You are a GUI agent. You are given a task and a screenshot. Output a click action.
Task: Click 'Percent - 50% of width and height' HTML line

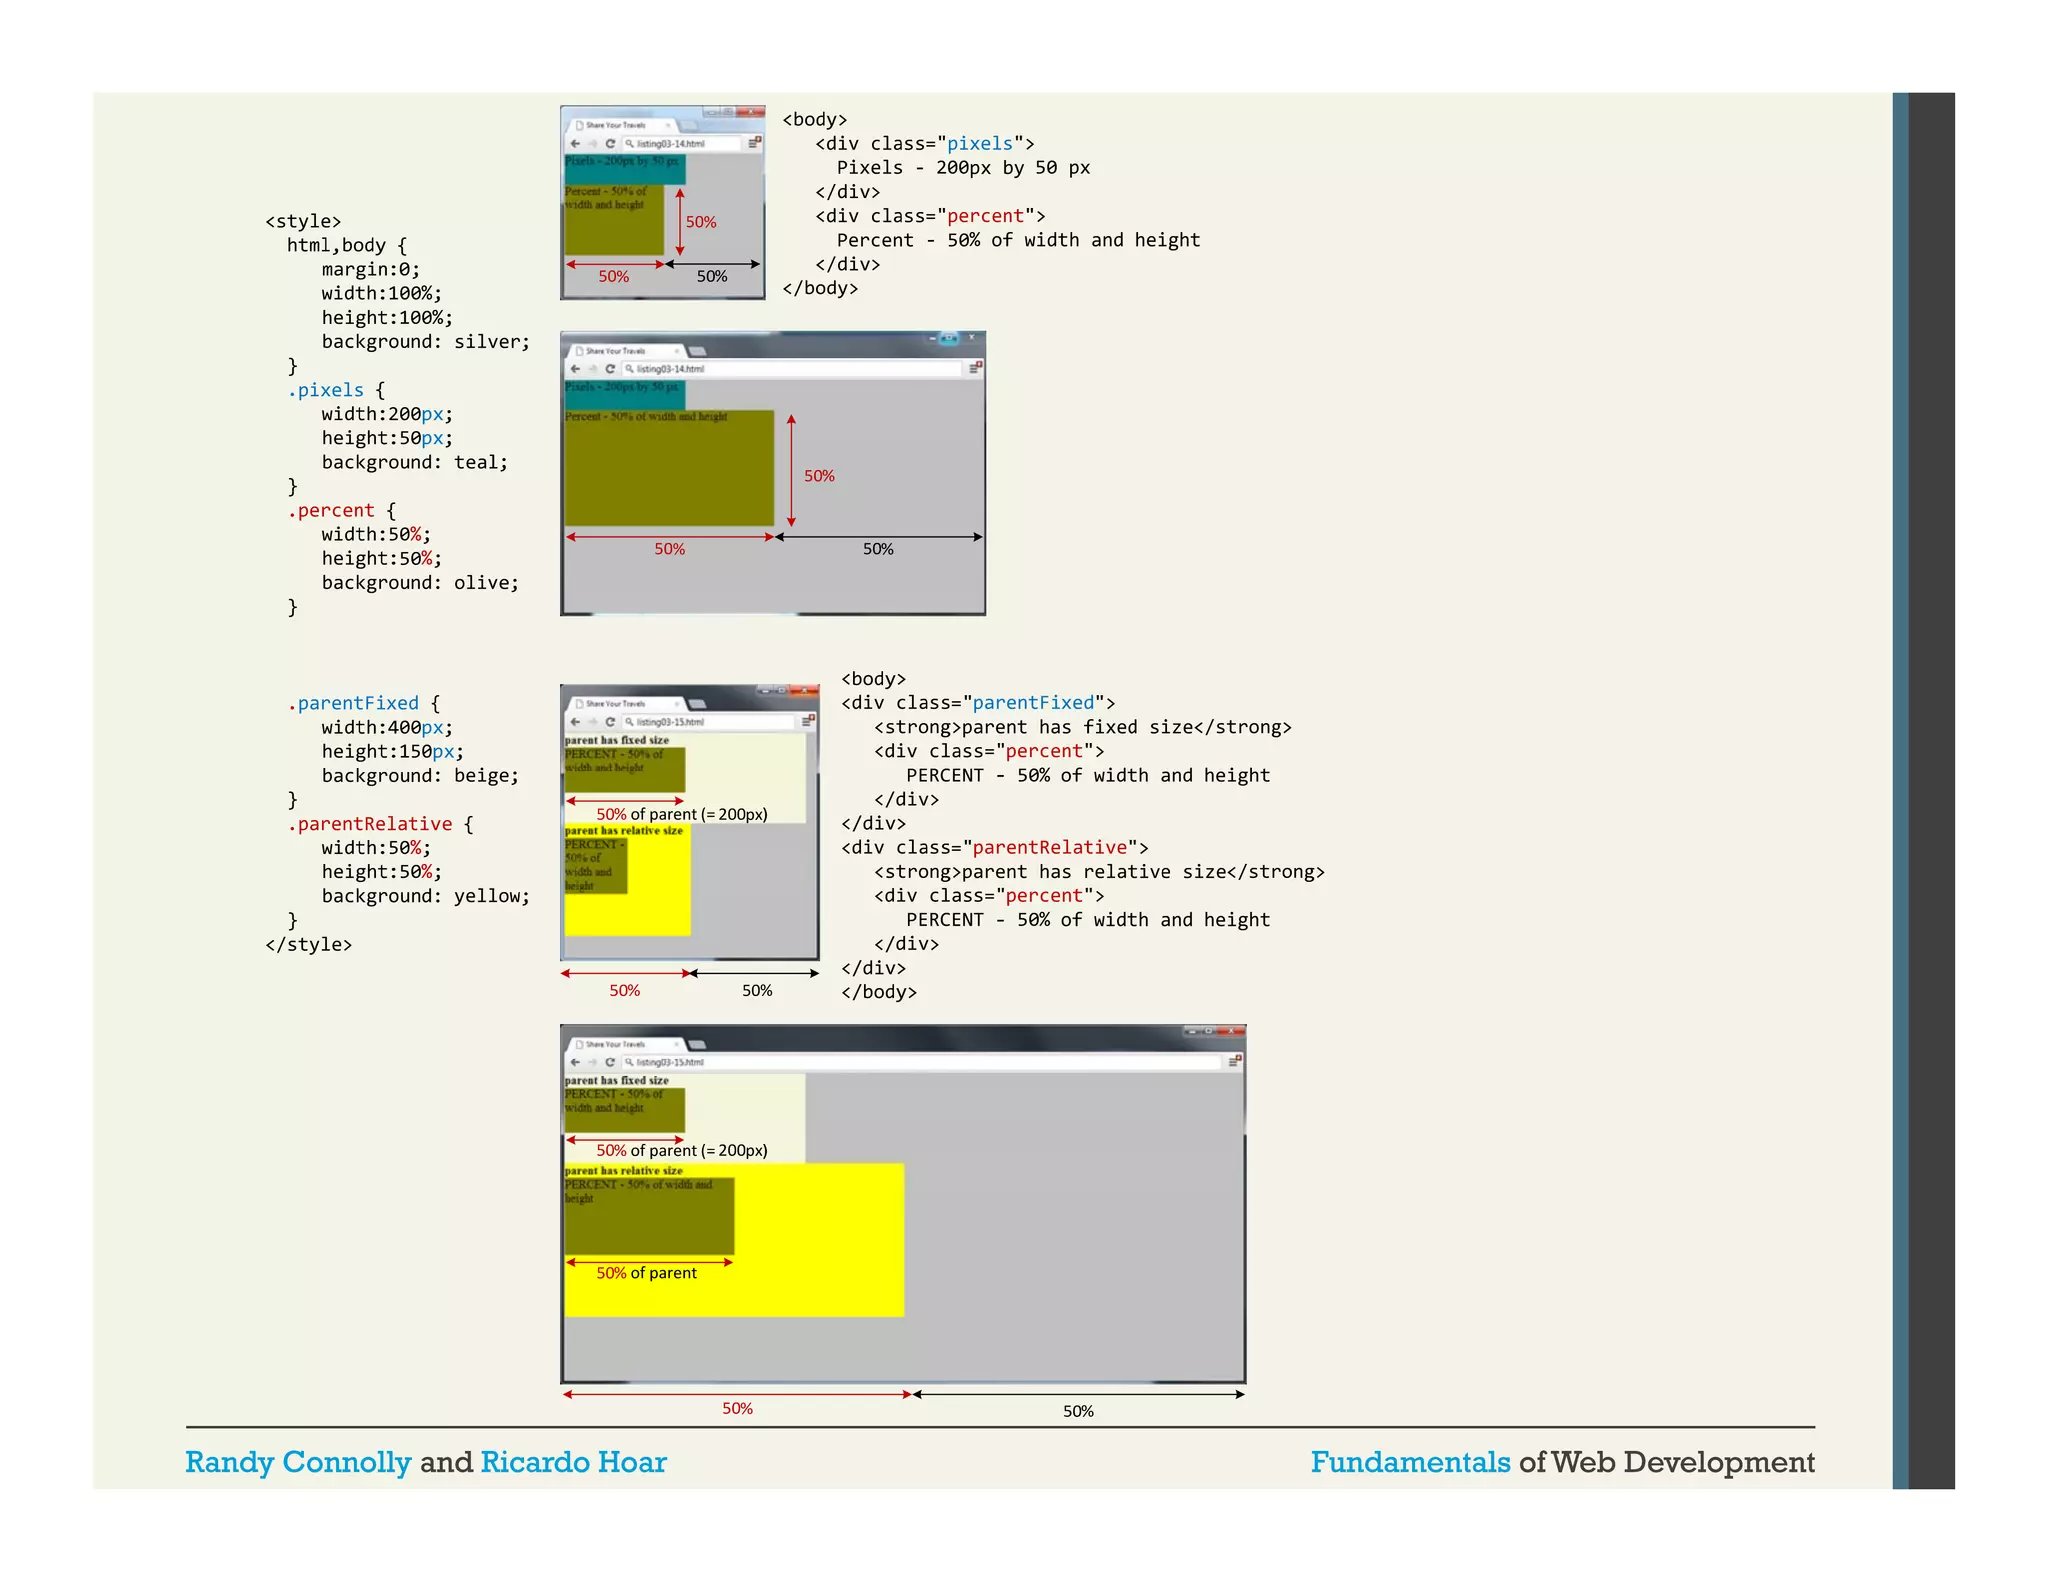click(x=1019, y=240)
